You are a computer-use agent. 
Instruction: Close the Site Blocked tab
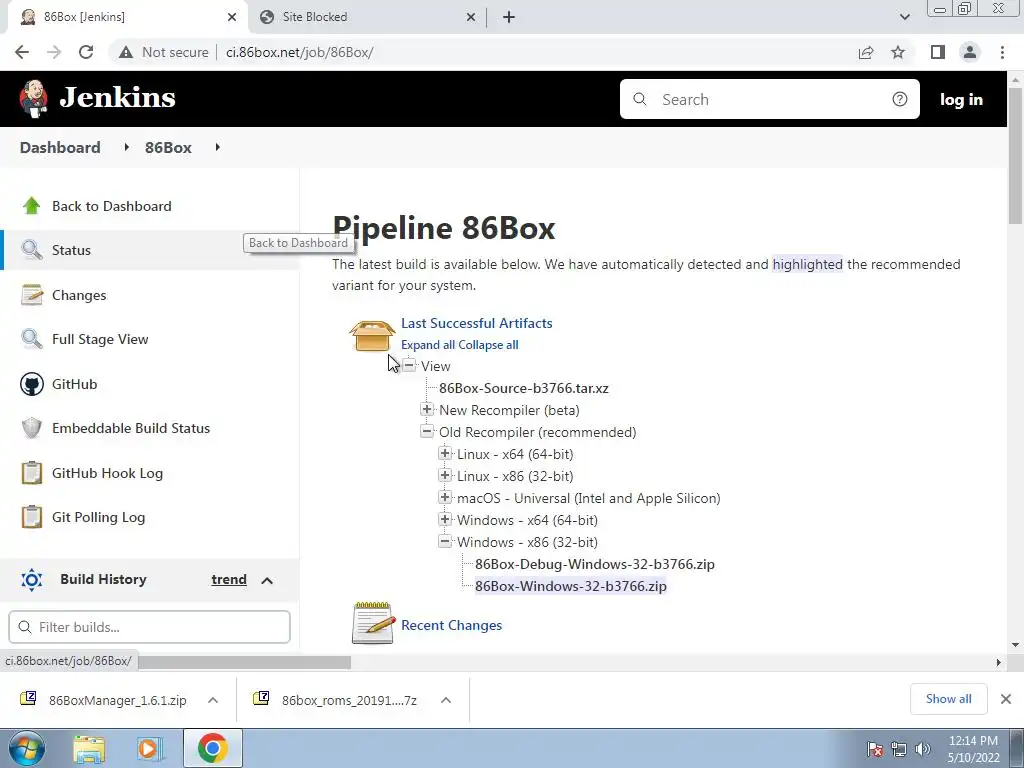pos(471,17)
